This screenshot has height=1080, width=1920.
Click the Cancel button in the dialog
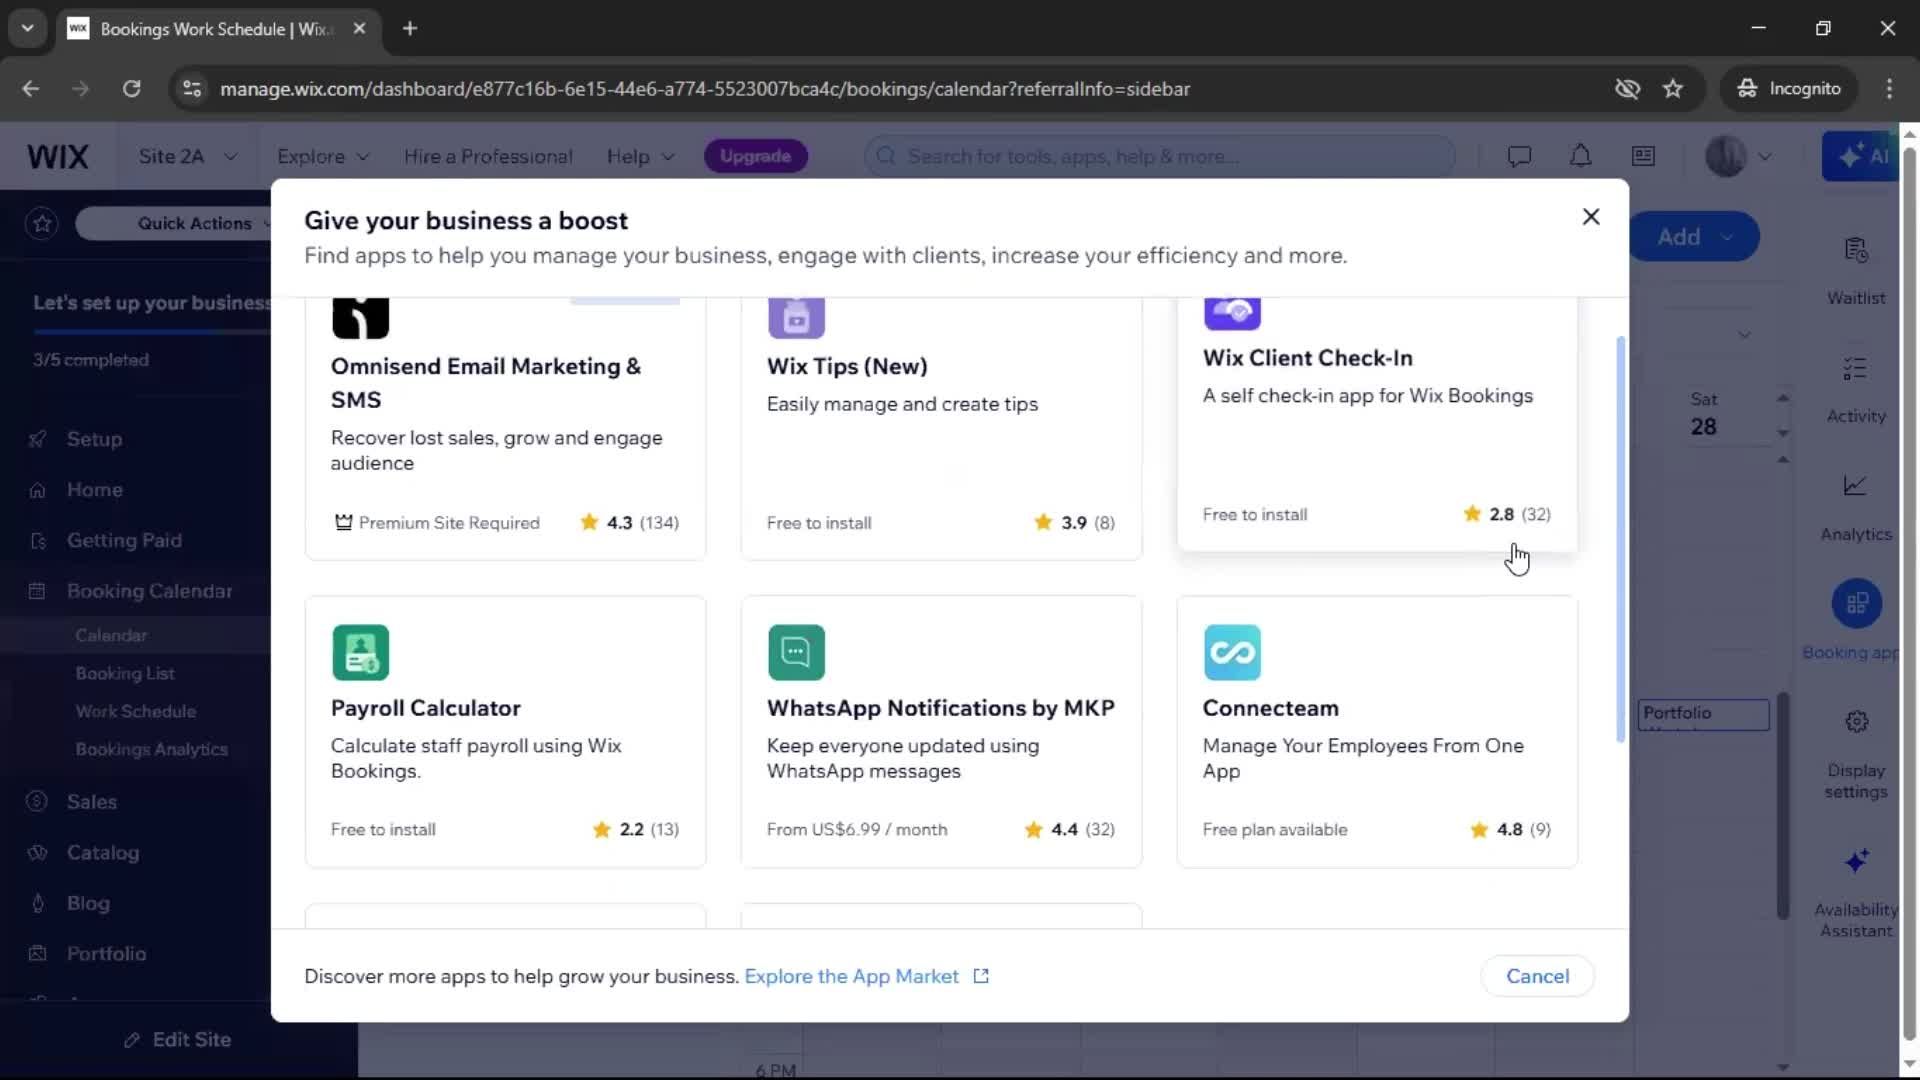(1537, 976)
